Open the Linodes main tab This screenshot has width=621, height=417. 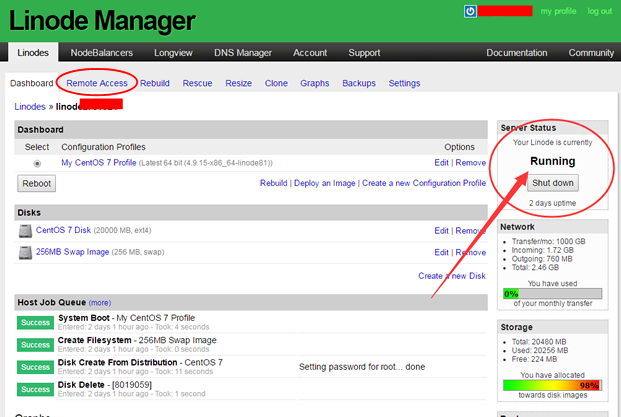[x=33, y=53]
